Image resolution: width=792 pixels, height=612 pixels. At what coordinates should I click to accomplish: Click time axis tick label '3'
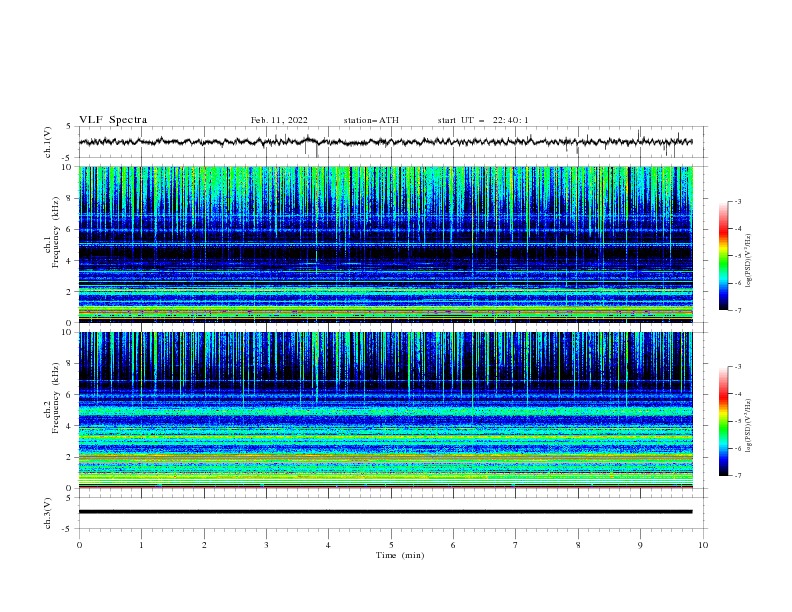tap(266, 545)
